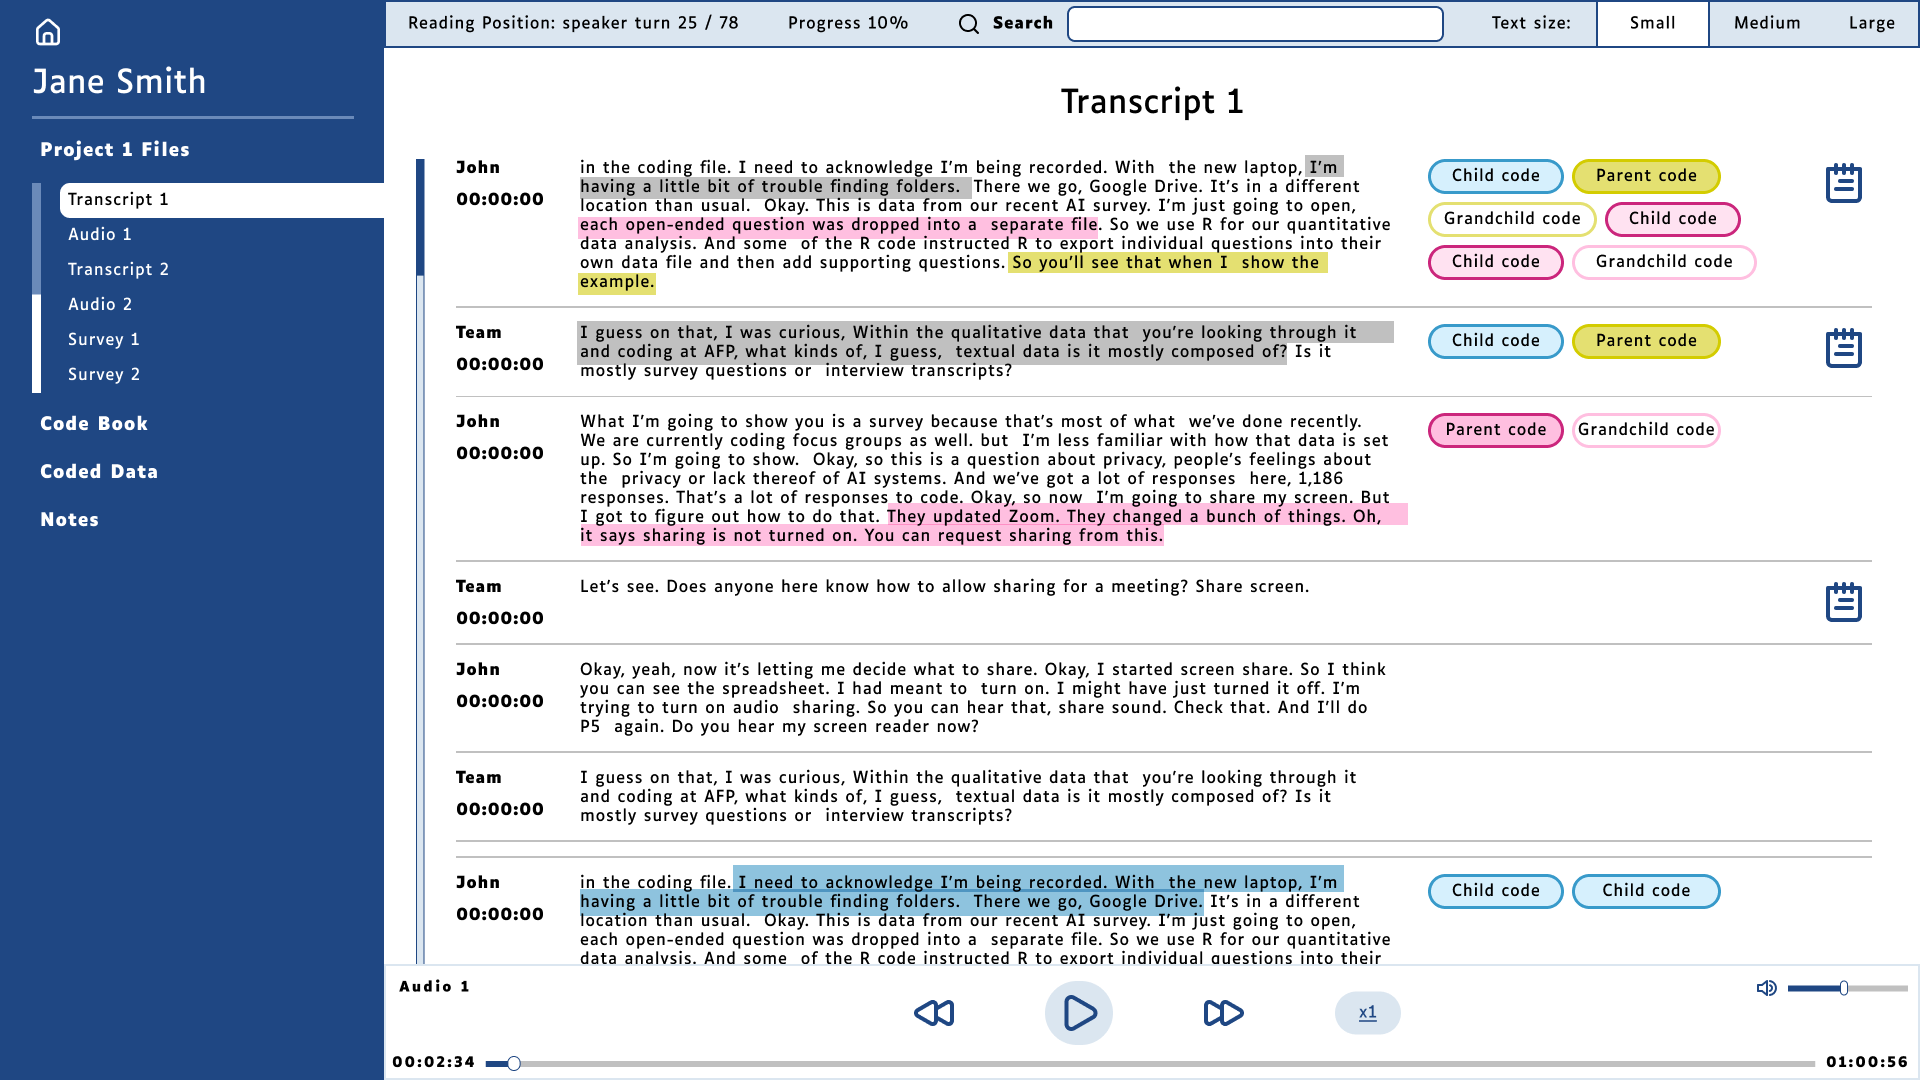Click 'Okay, yeah, now it's letting me' paragraph
The height and width of the screenshot is (1080, 1920).
click(x=983, y=698)
